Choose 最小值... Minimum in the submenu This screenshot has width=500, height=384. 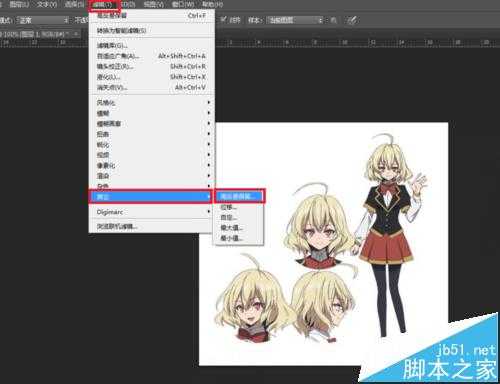coord(239,238)
